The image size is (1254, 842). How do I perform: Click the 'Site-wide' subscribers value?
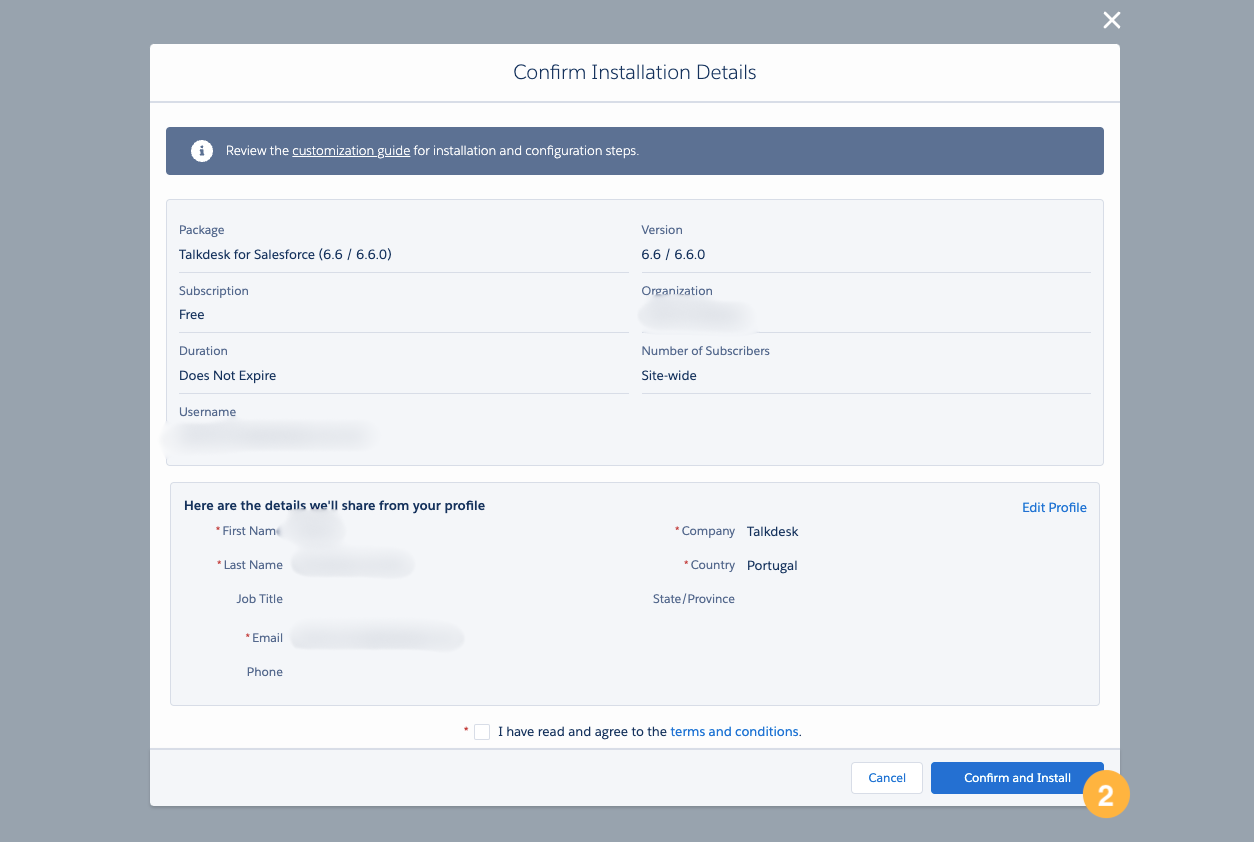click(x=669, y=376)
